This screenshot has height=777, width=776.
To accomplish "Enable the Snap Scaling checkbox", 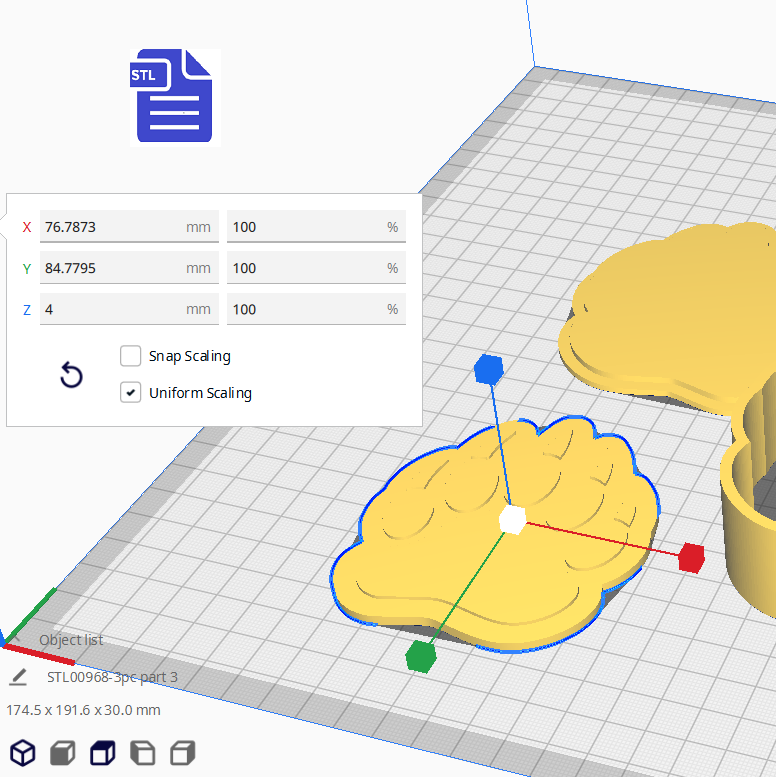I will pos(131,356).
